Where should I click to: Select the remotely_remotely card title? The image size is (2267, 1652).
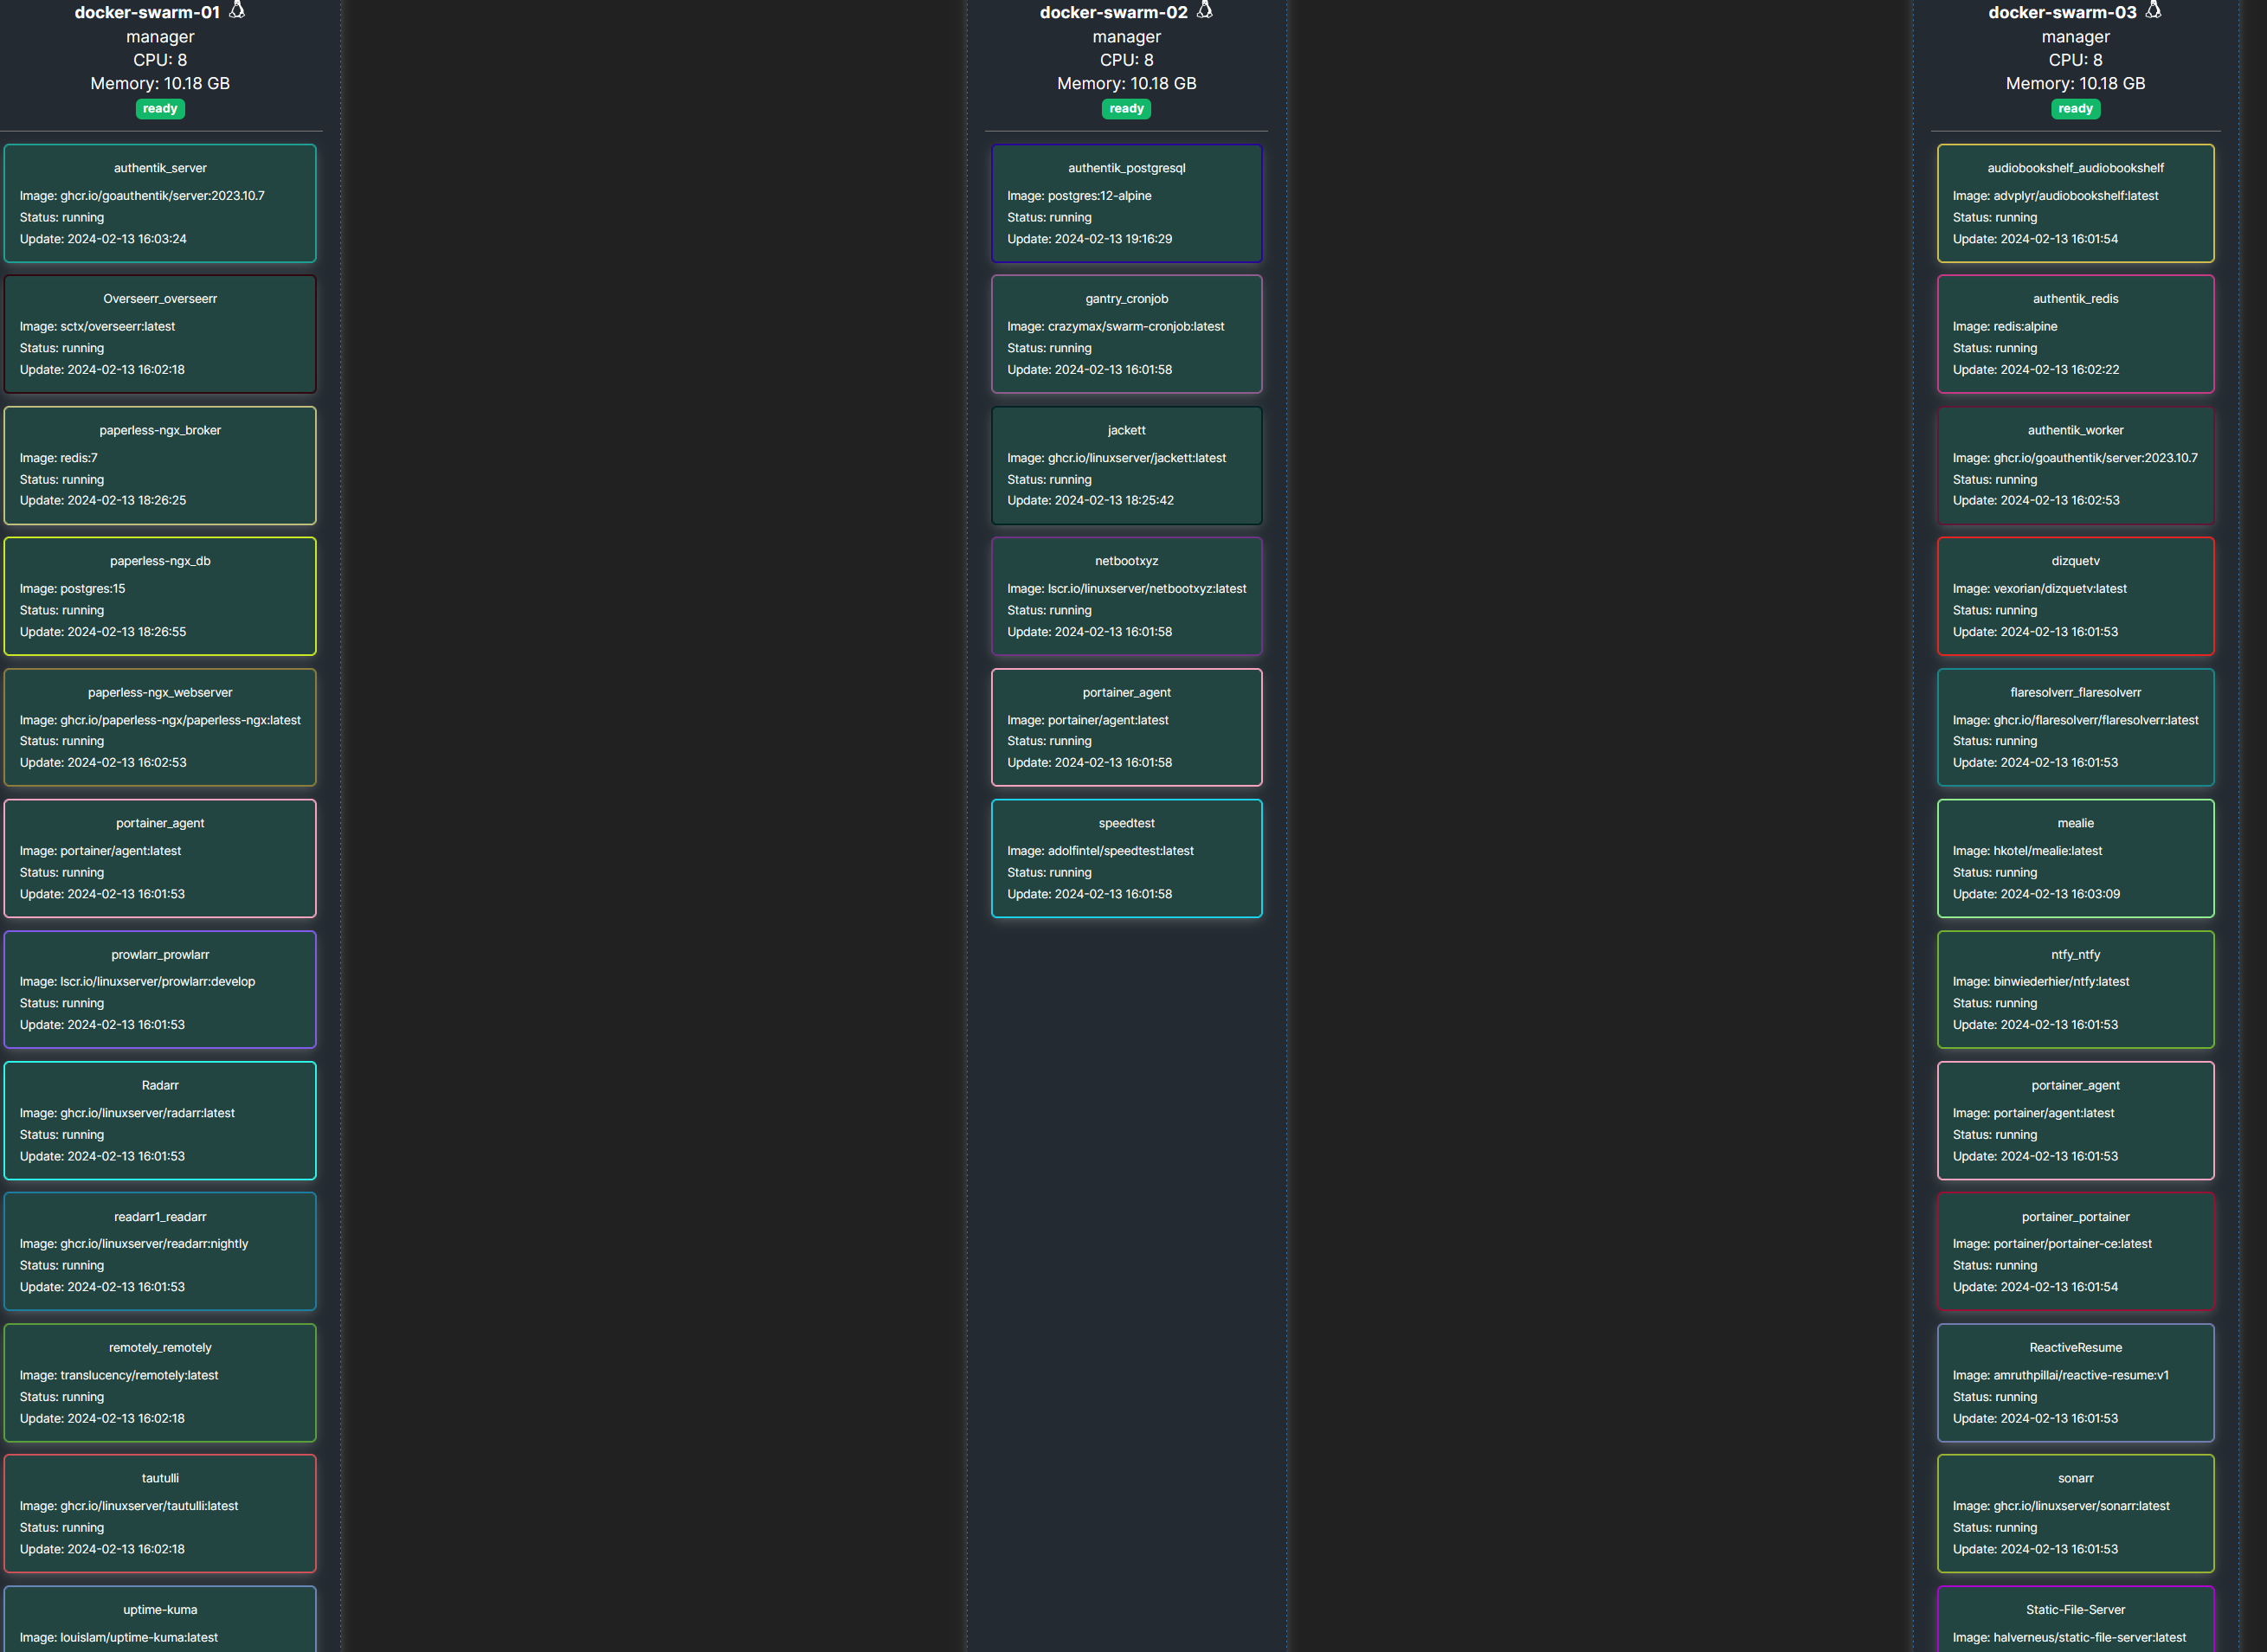pyautogui.click(x=160, y=1347)
